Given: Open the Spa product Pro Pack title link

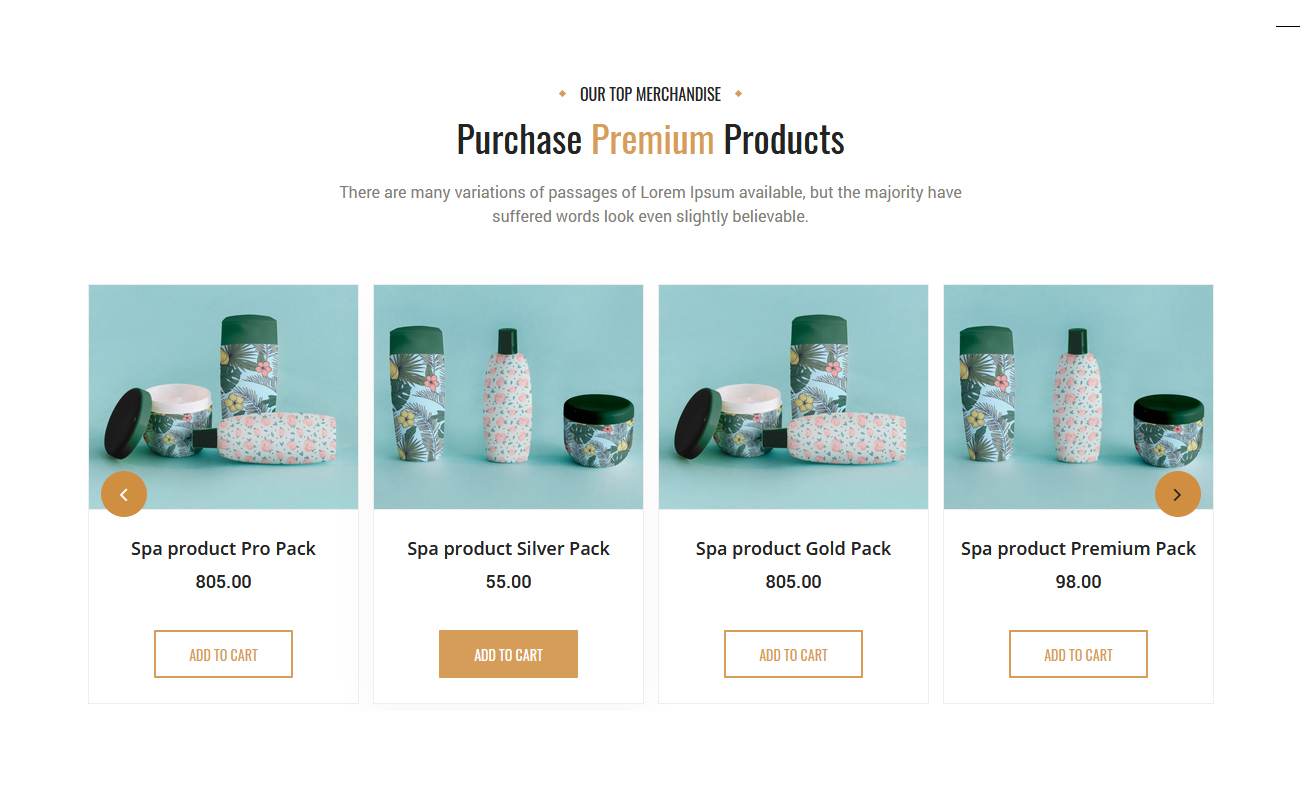Looking at the screenshot, I should [x=223, y=549].
